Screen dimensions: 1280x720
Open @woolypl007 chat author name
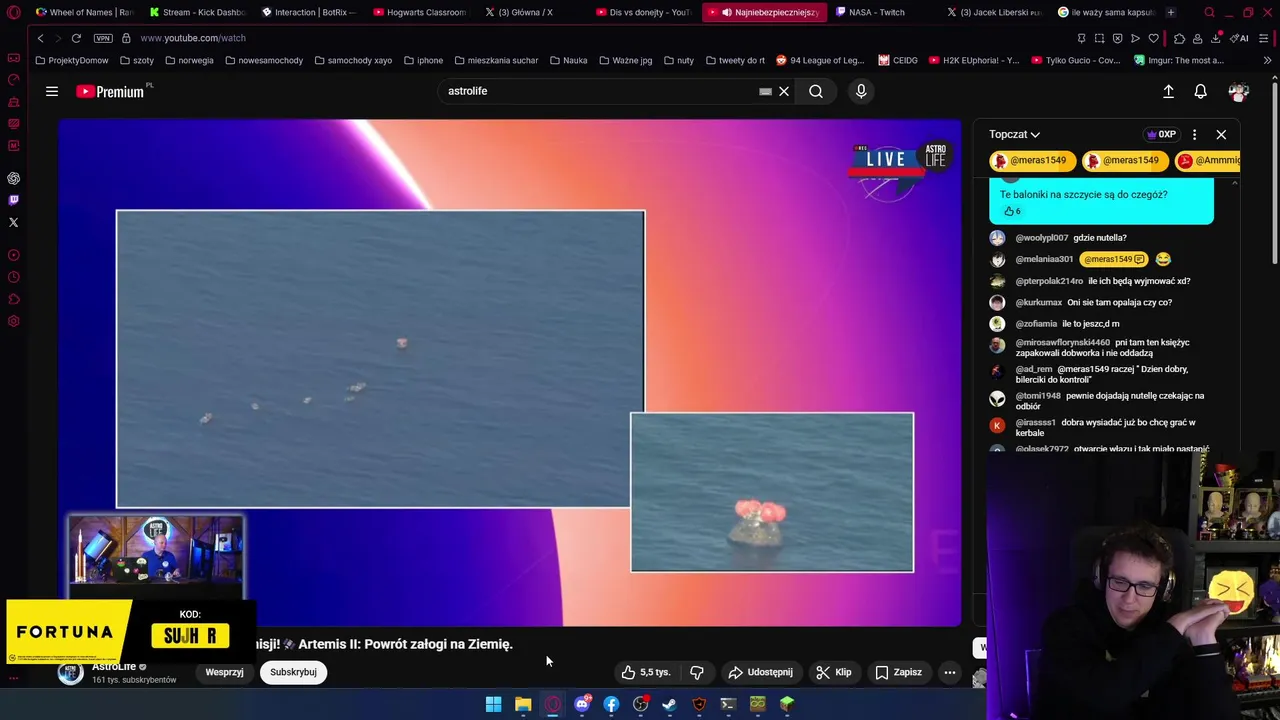1042,238
